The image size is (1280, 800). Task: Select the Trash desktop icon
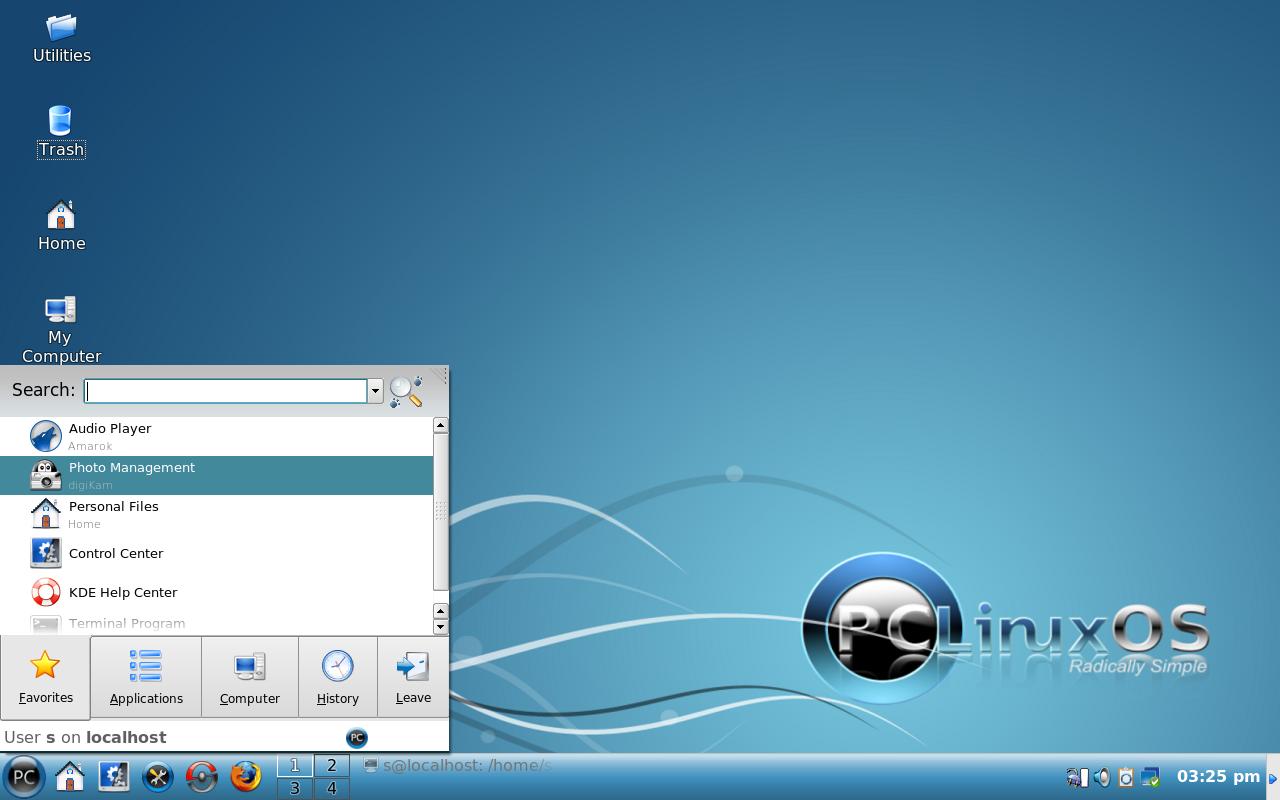pos(61,132)
